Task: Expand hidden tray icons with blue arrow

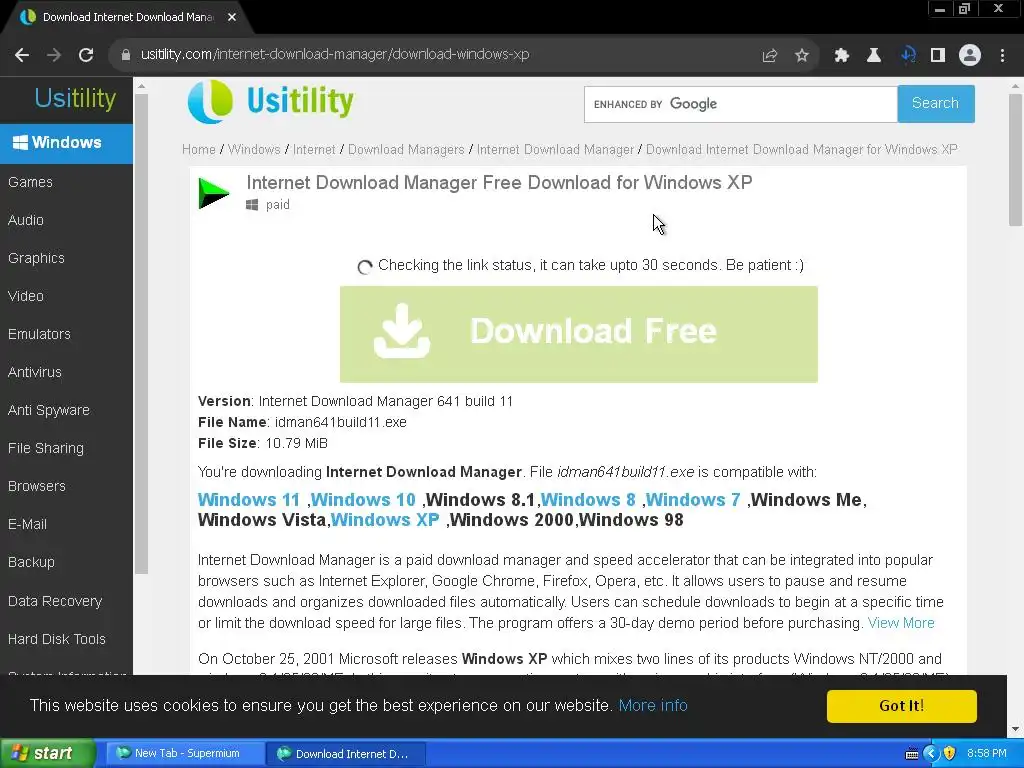Action: pyautogui.click(x=931, y=754)
